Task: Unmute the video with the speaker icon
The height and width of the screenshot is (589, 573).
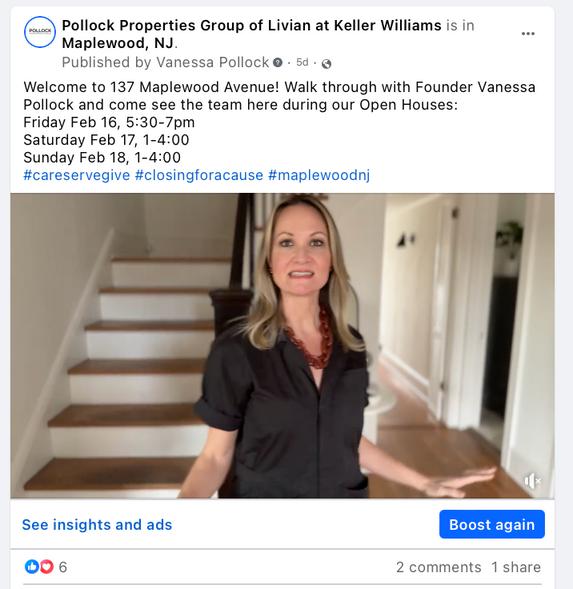Action: click(532, 481)
